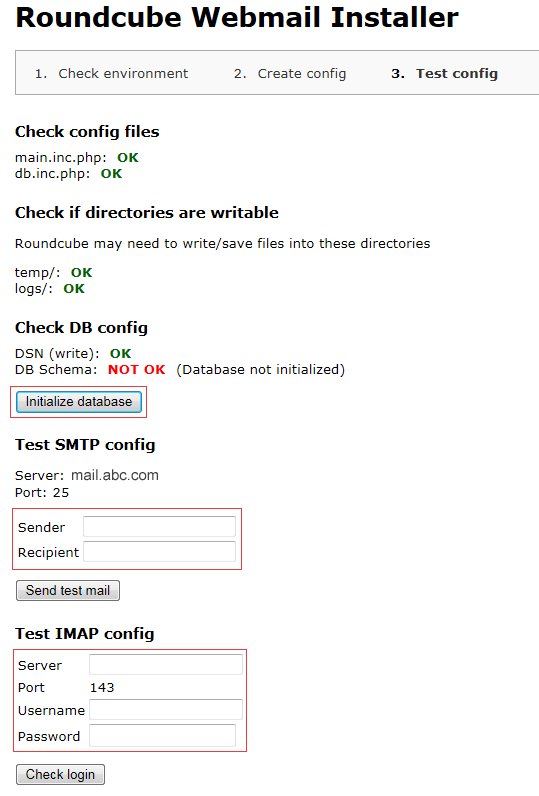
Task: Click the Check config files heading
Action: (x=87, y=131)
